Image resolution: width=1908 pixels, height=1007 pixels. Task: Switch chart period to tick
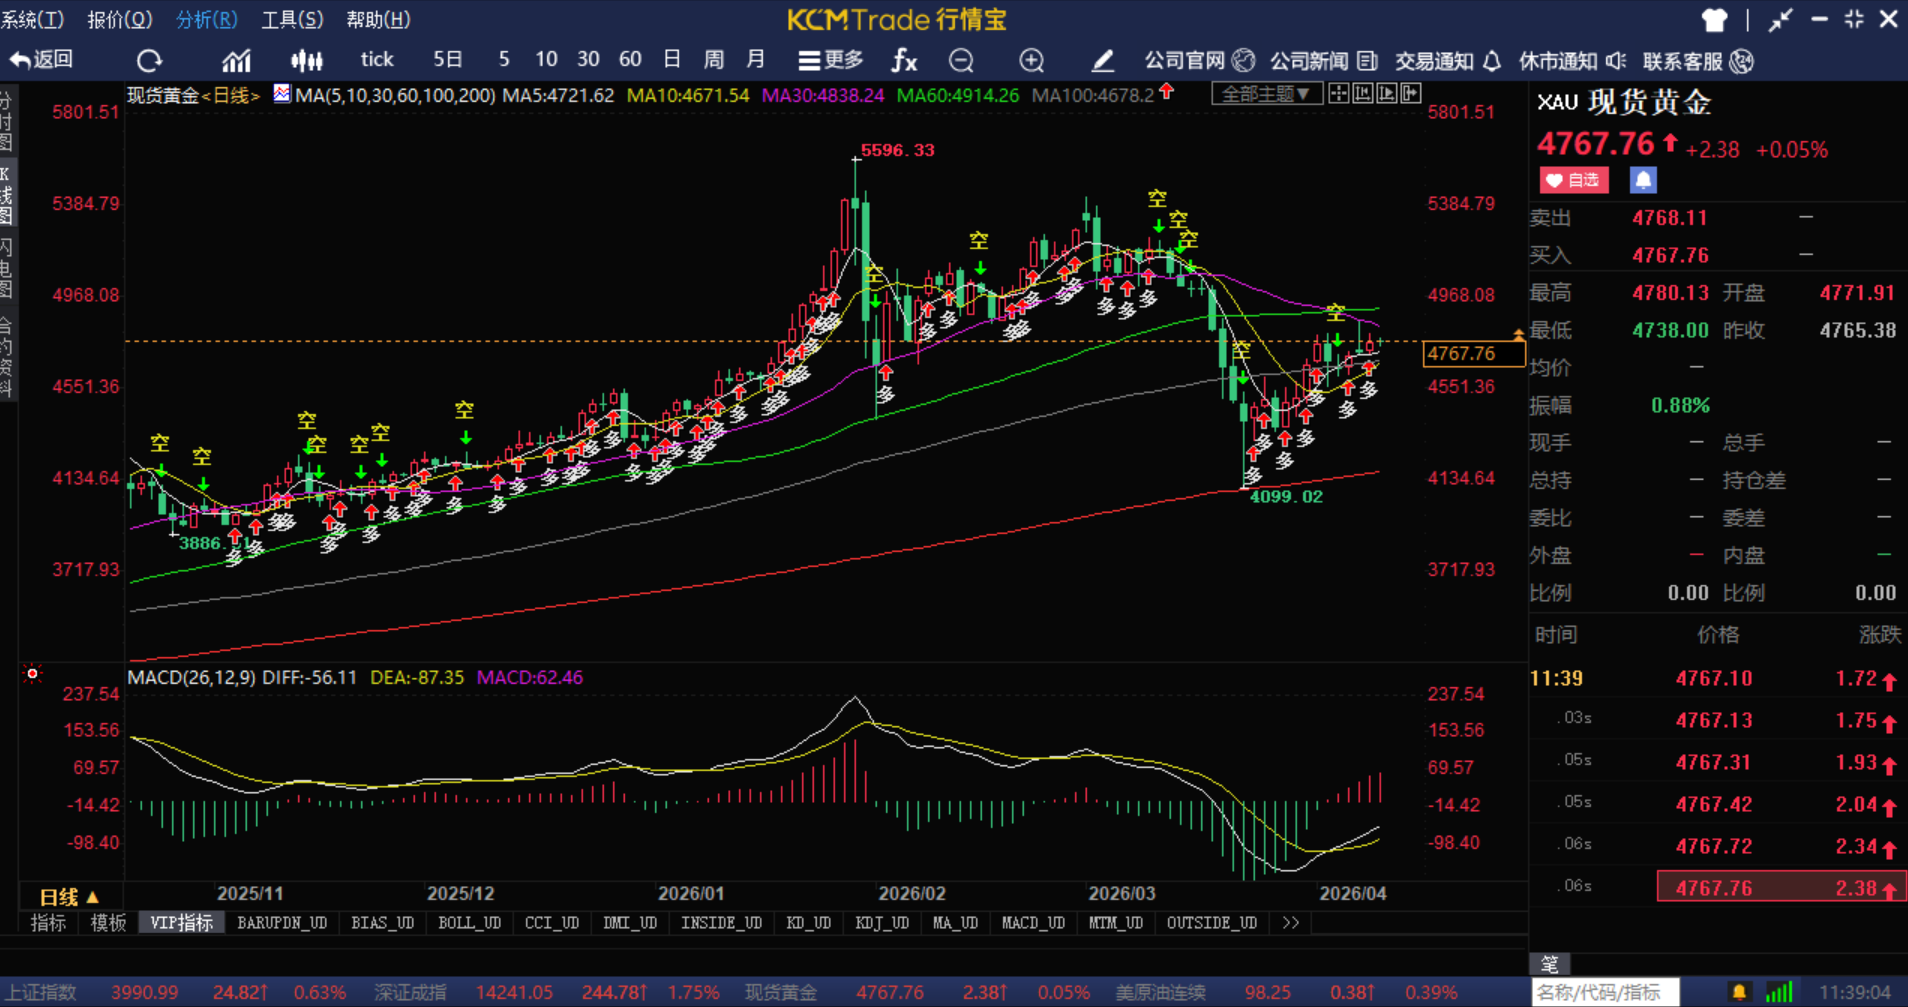377,60
